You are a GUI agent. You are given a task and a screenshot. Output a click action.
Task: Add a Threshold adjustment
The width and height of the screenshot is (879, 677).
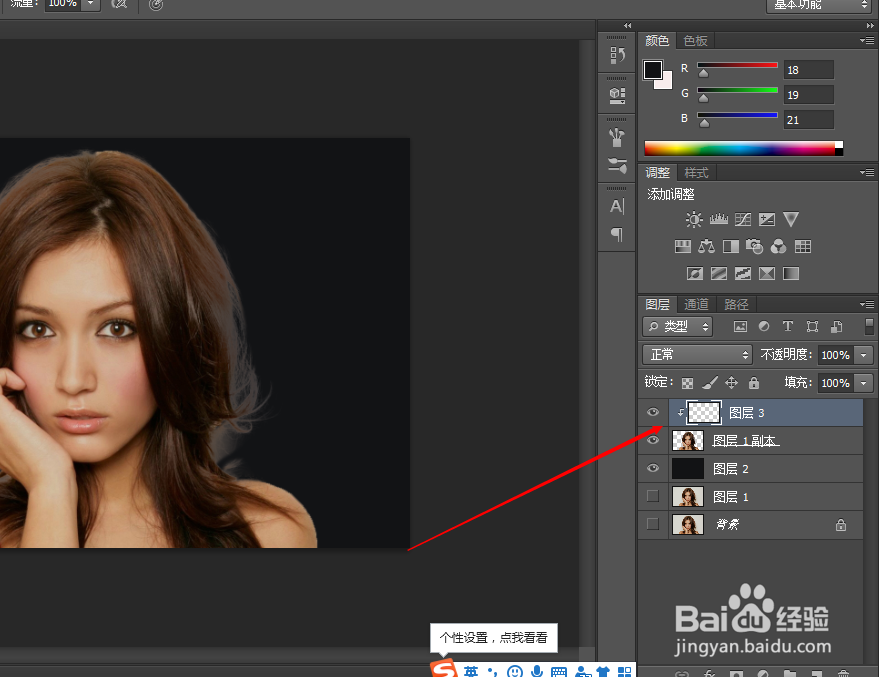pos(743,273)
